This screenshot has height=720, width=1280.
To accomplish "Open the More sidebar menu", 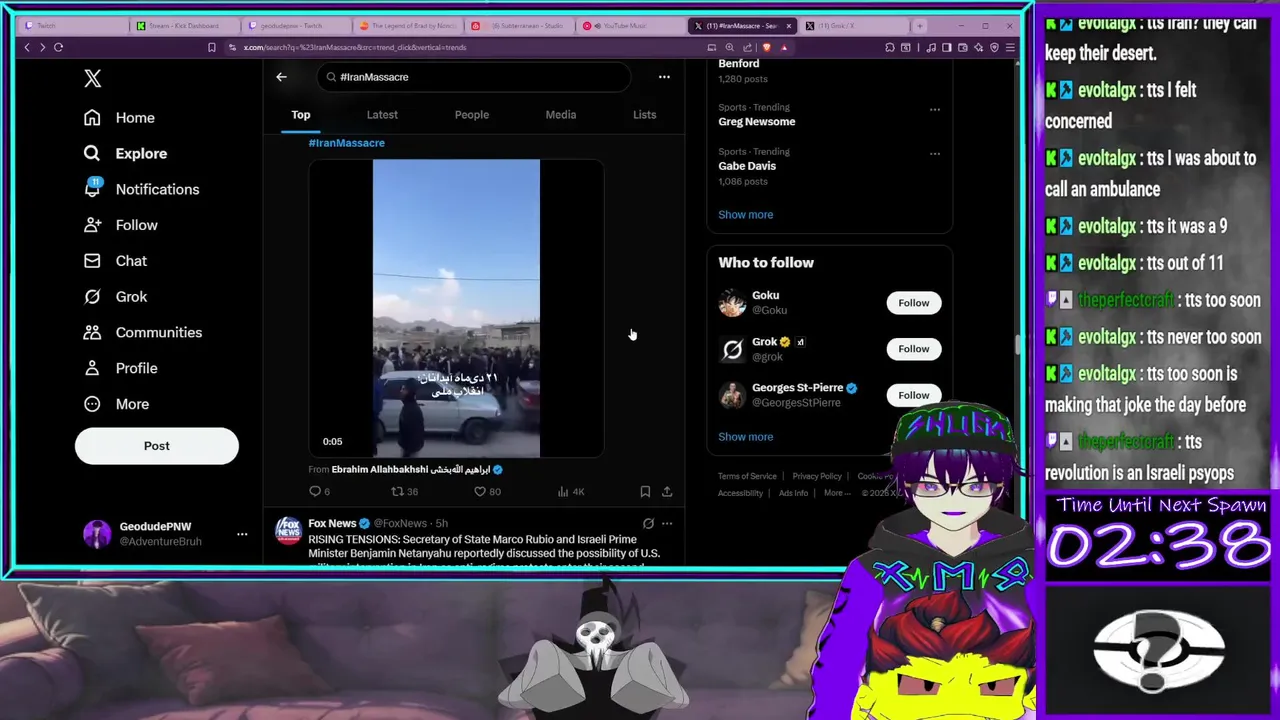I will (116, 404).
